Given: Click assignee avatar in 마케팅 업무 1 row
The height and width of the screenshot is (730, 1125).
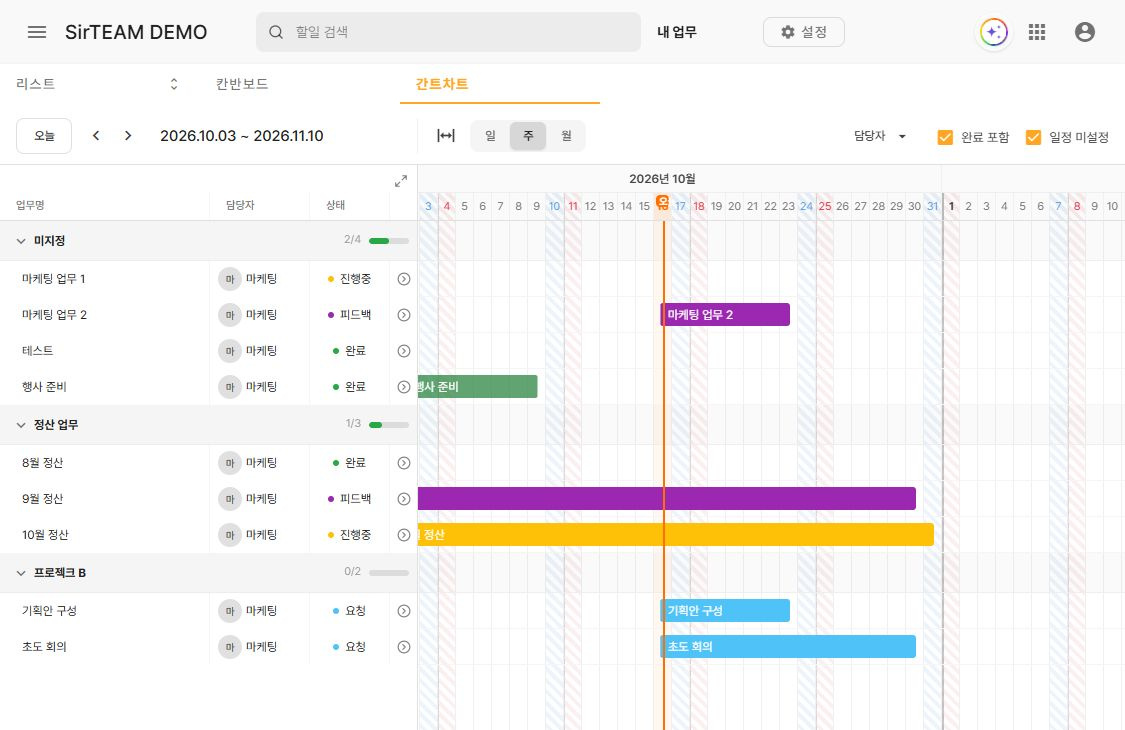Looking at the screenshot, I should 230,279.
